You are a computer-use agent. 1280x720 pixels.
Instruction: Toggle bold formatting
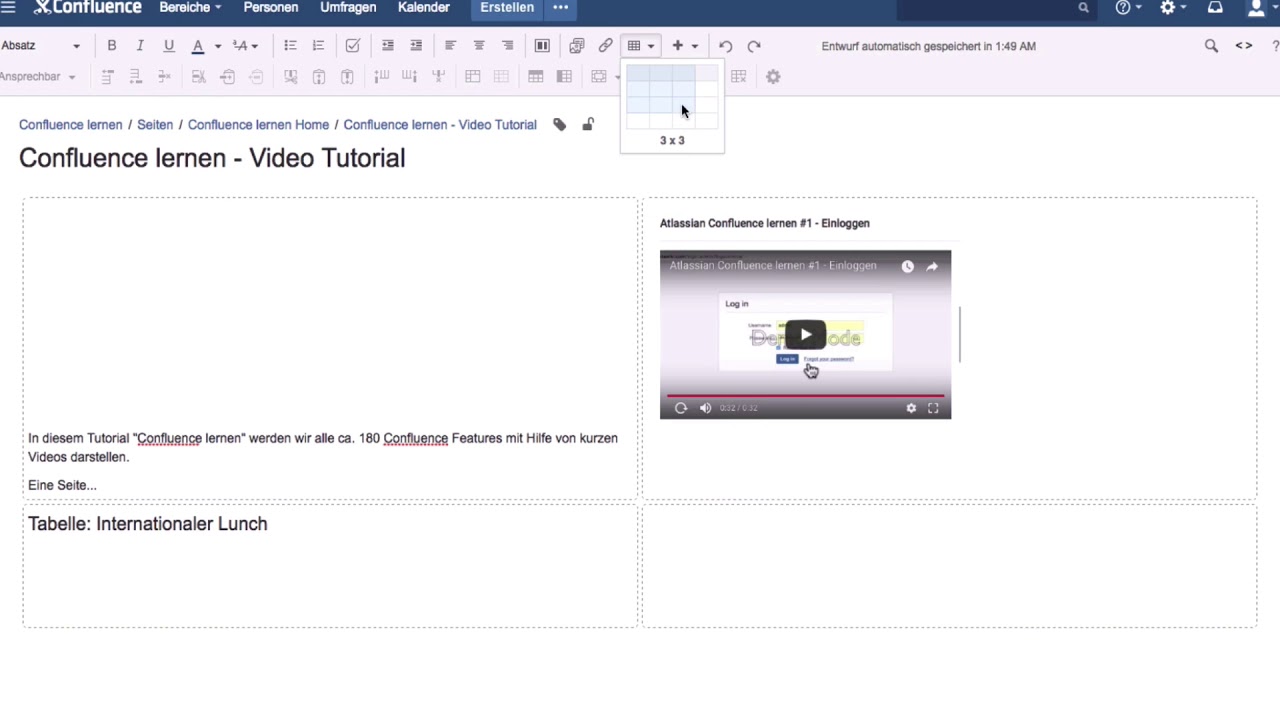[x=112, y=46]
